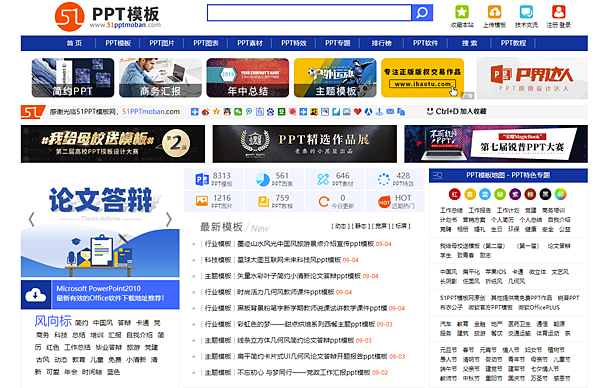Open the 我给母校送模板 contest banner

point(113,144)
